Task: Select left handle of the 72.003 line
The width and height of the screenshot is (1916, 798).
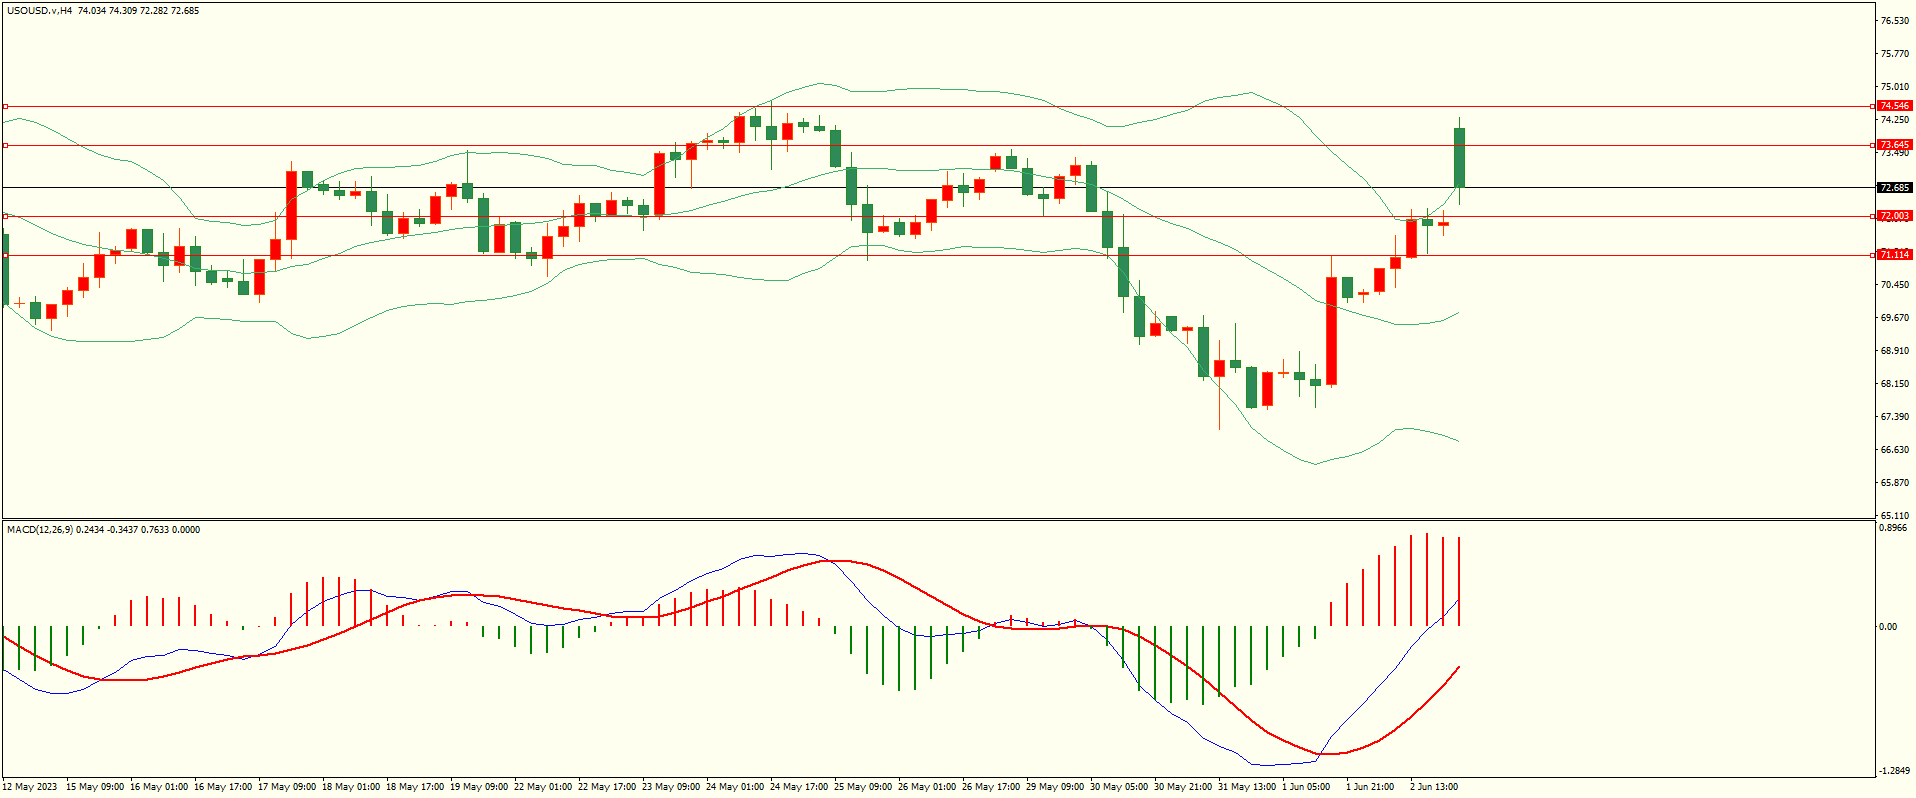Action: (x=5, y=216)
